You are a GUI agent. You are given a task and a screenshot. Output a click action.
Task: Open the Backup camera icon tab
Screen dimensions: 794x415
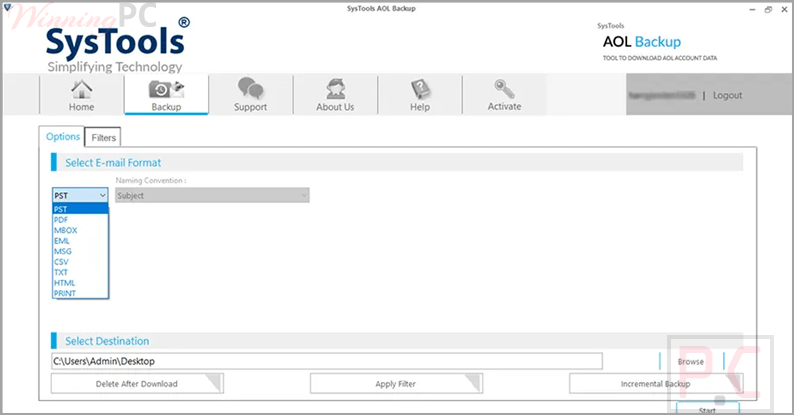(166, 95)
